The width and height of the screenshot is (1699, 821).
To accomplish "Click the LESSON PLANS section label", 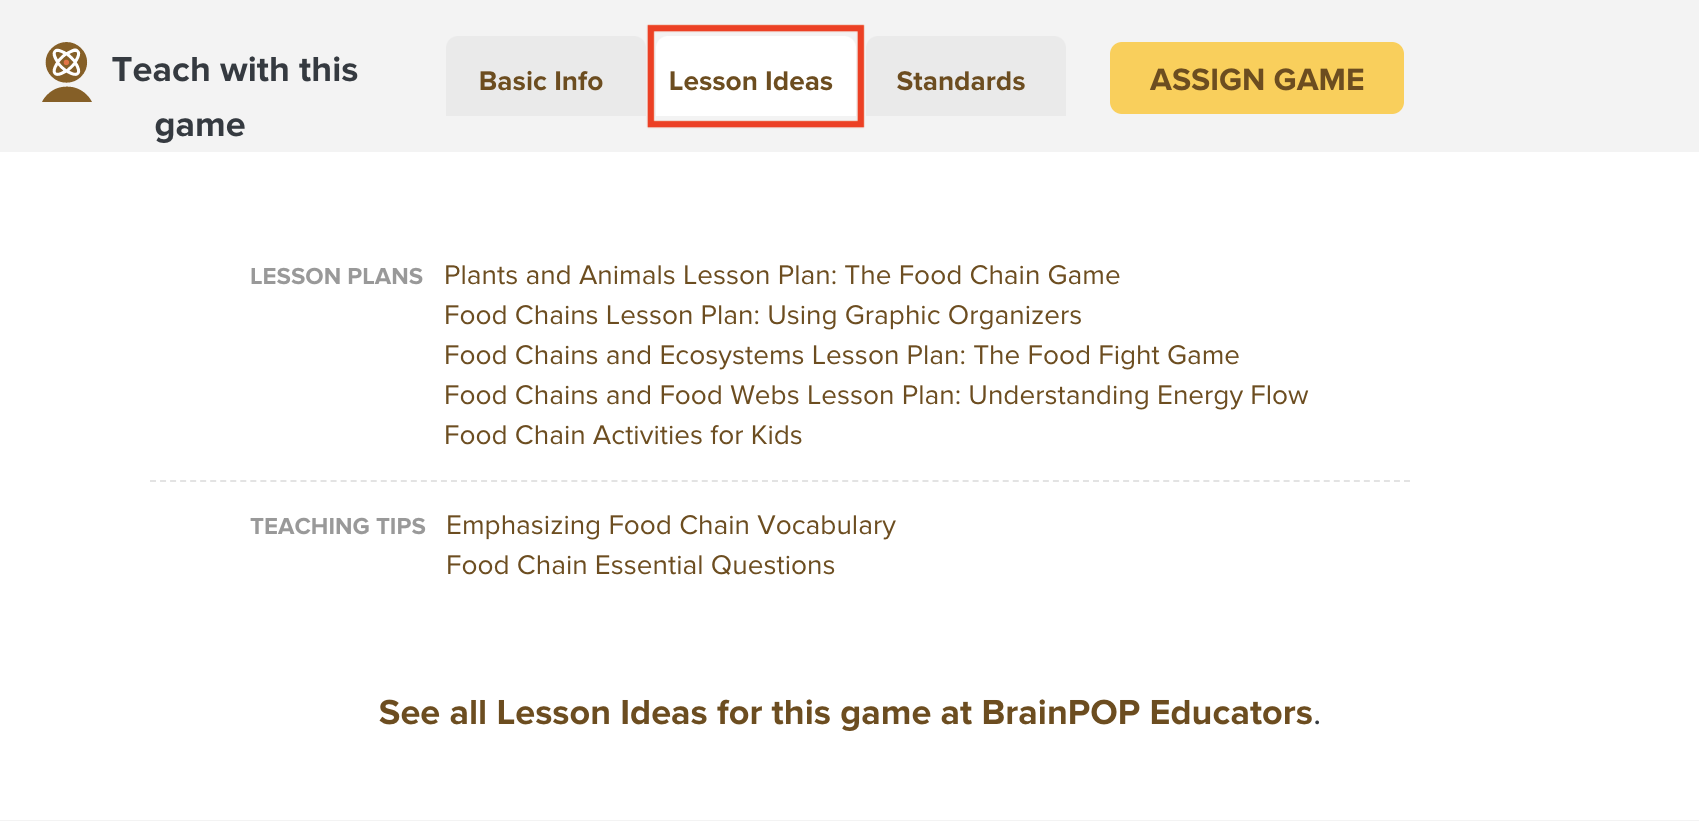I will click(x=336, y=276).
